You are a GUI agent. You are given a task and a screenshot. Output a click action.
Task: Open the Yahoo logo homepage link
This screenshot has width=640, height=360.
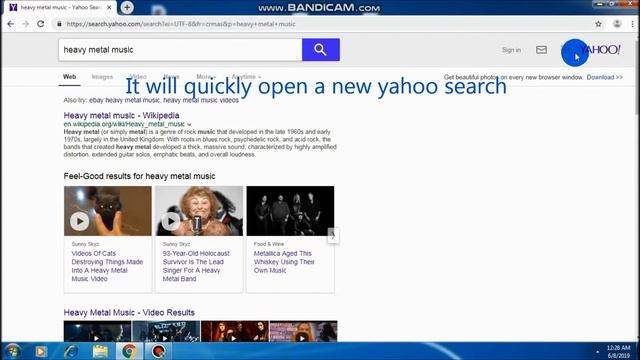pos(600,50)
